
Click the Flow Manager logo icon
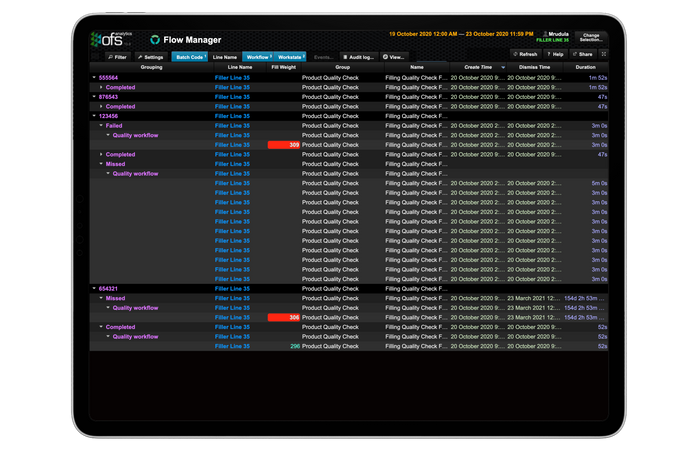tap(155, 39)
